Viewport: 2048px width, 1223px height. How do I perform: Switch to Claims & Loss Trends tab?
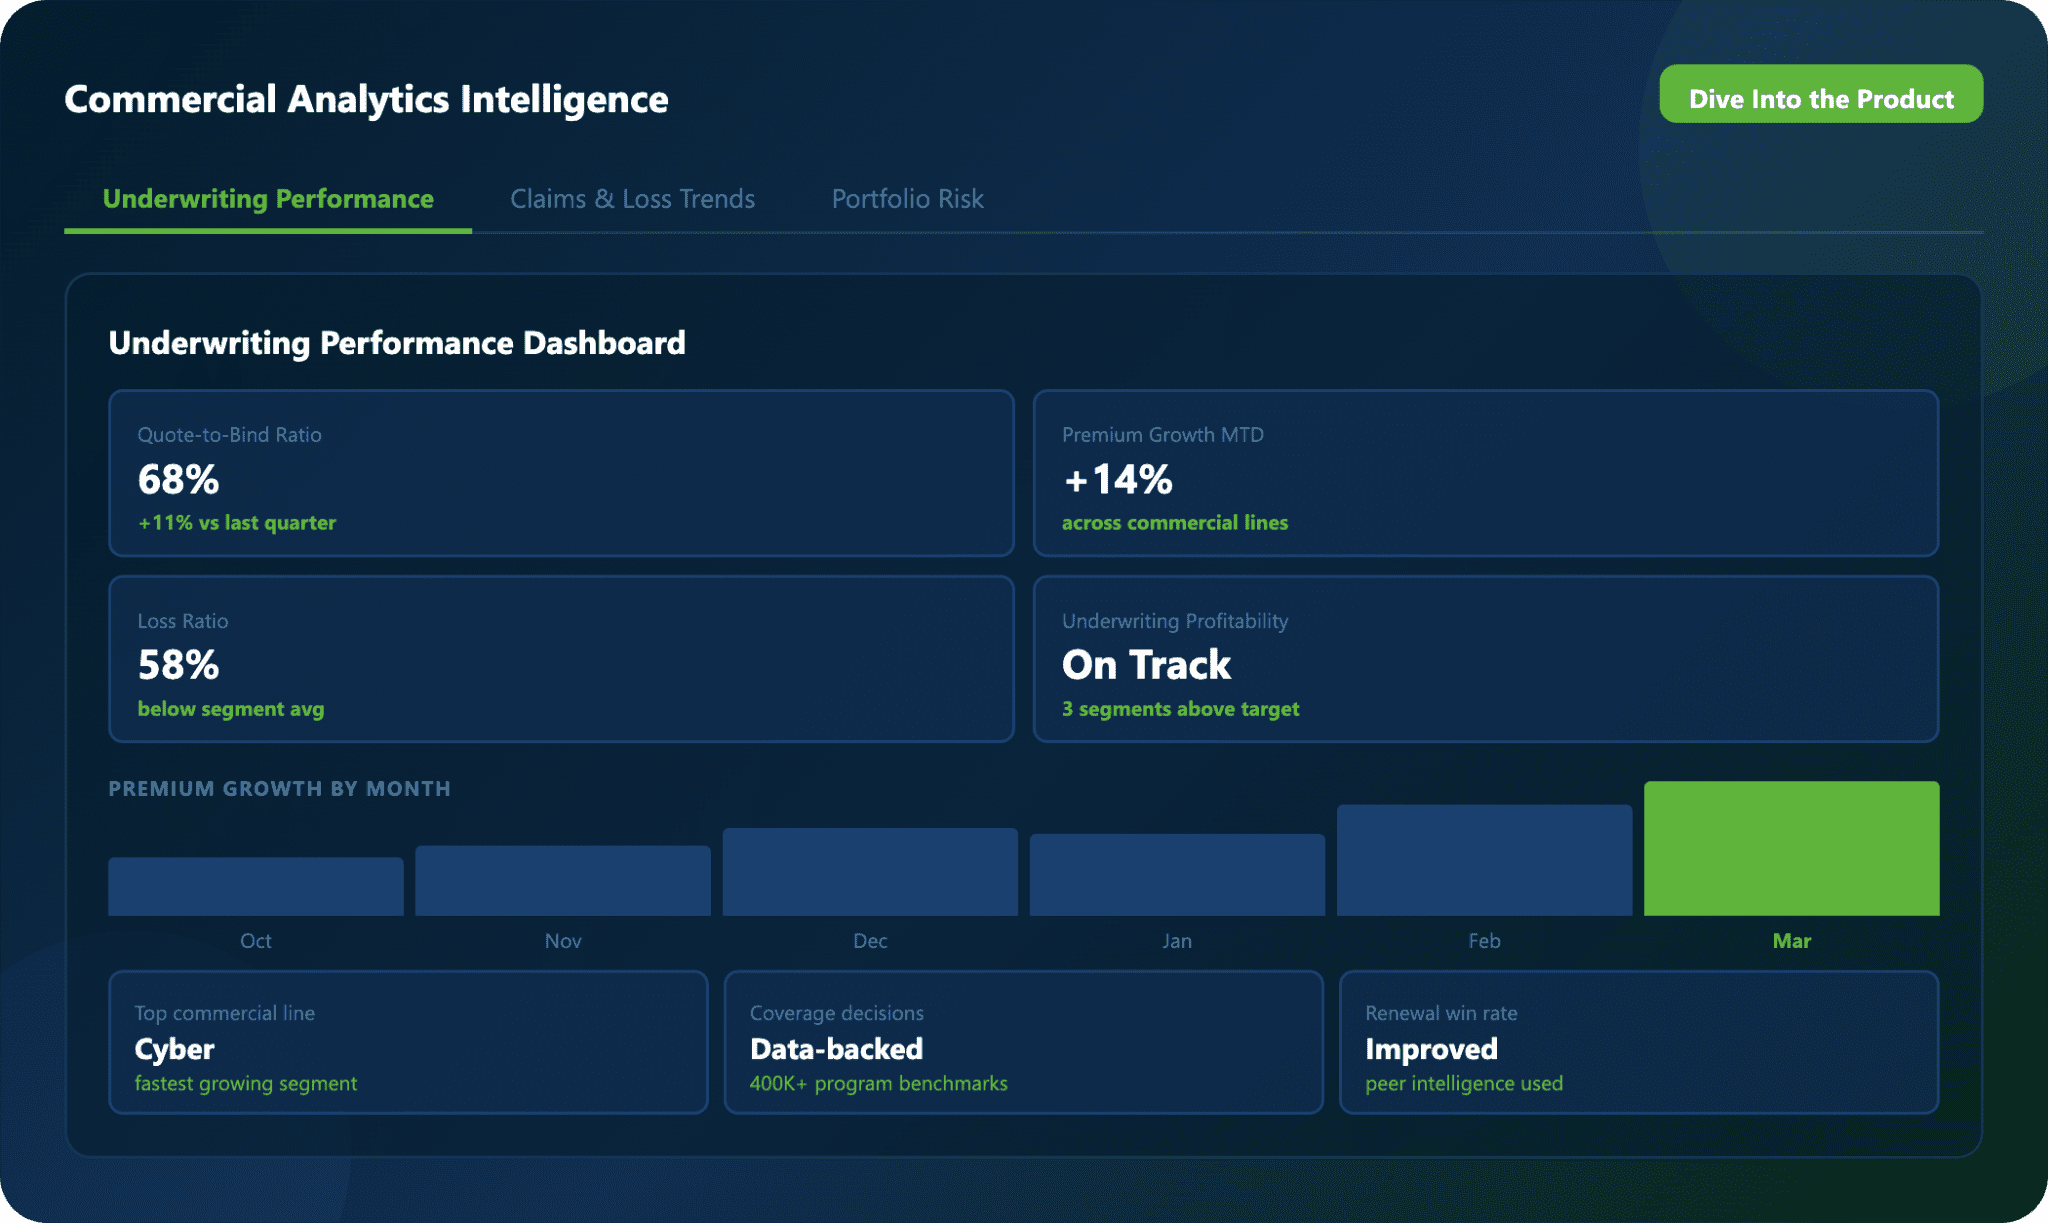632,199
